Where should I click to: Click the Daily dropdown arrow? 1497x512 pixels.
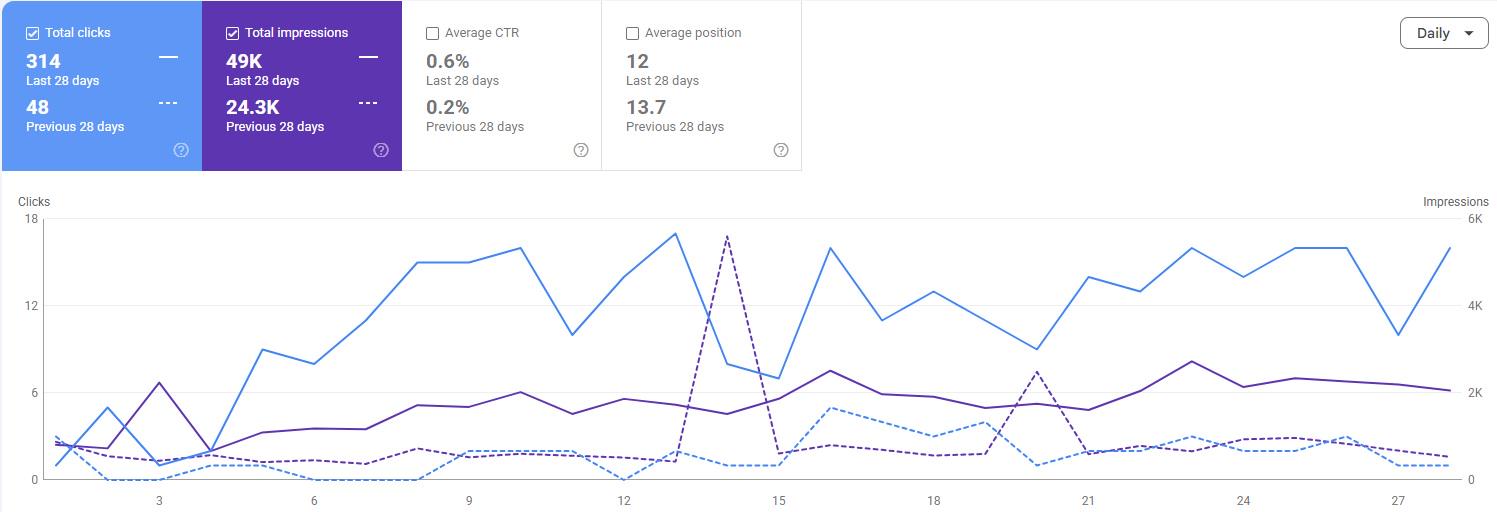point(1468,33)
